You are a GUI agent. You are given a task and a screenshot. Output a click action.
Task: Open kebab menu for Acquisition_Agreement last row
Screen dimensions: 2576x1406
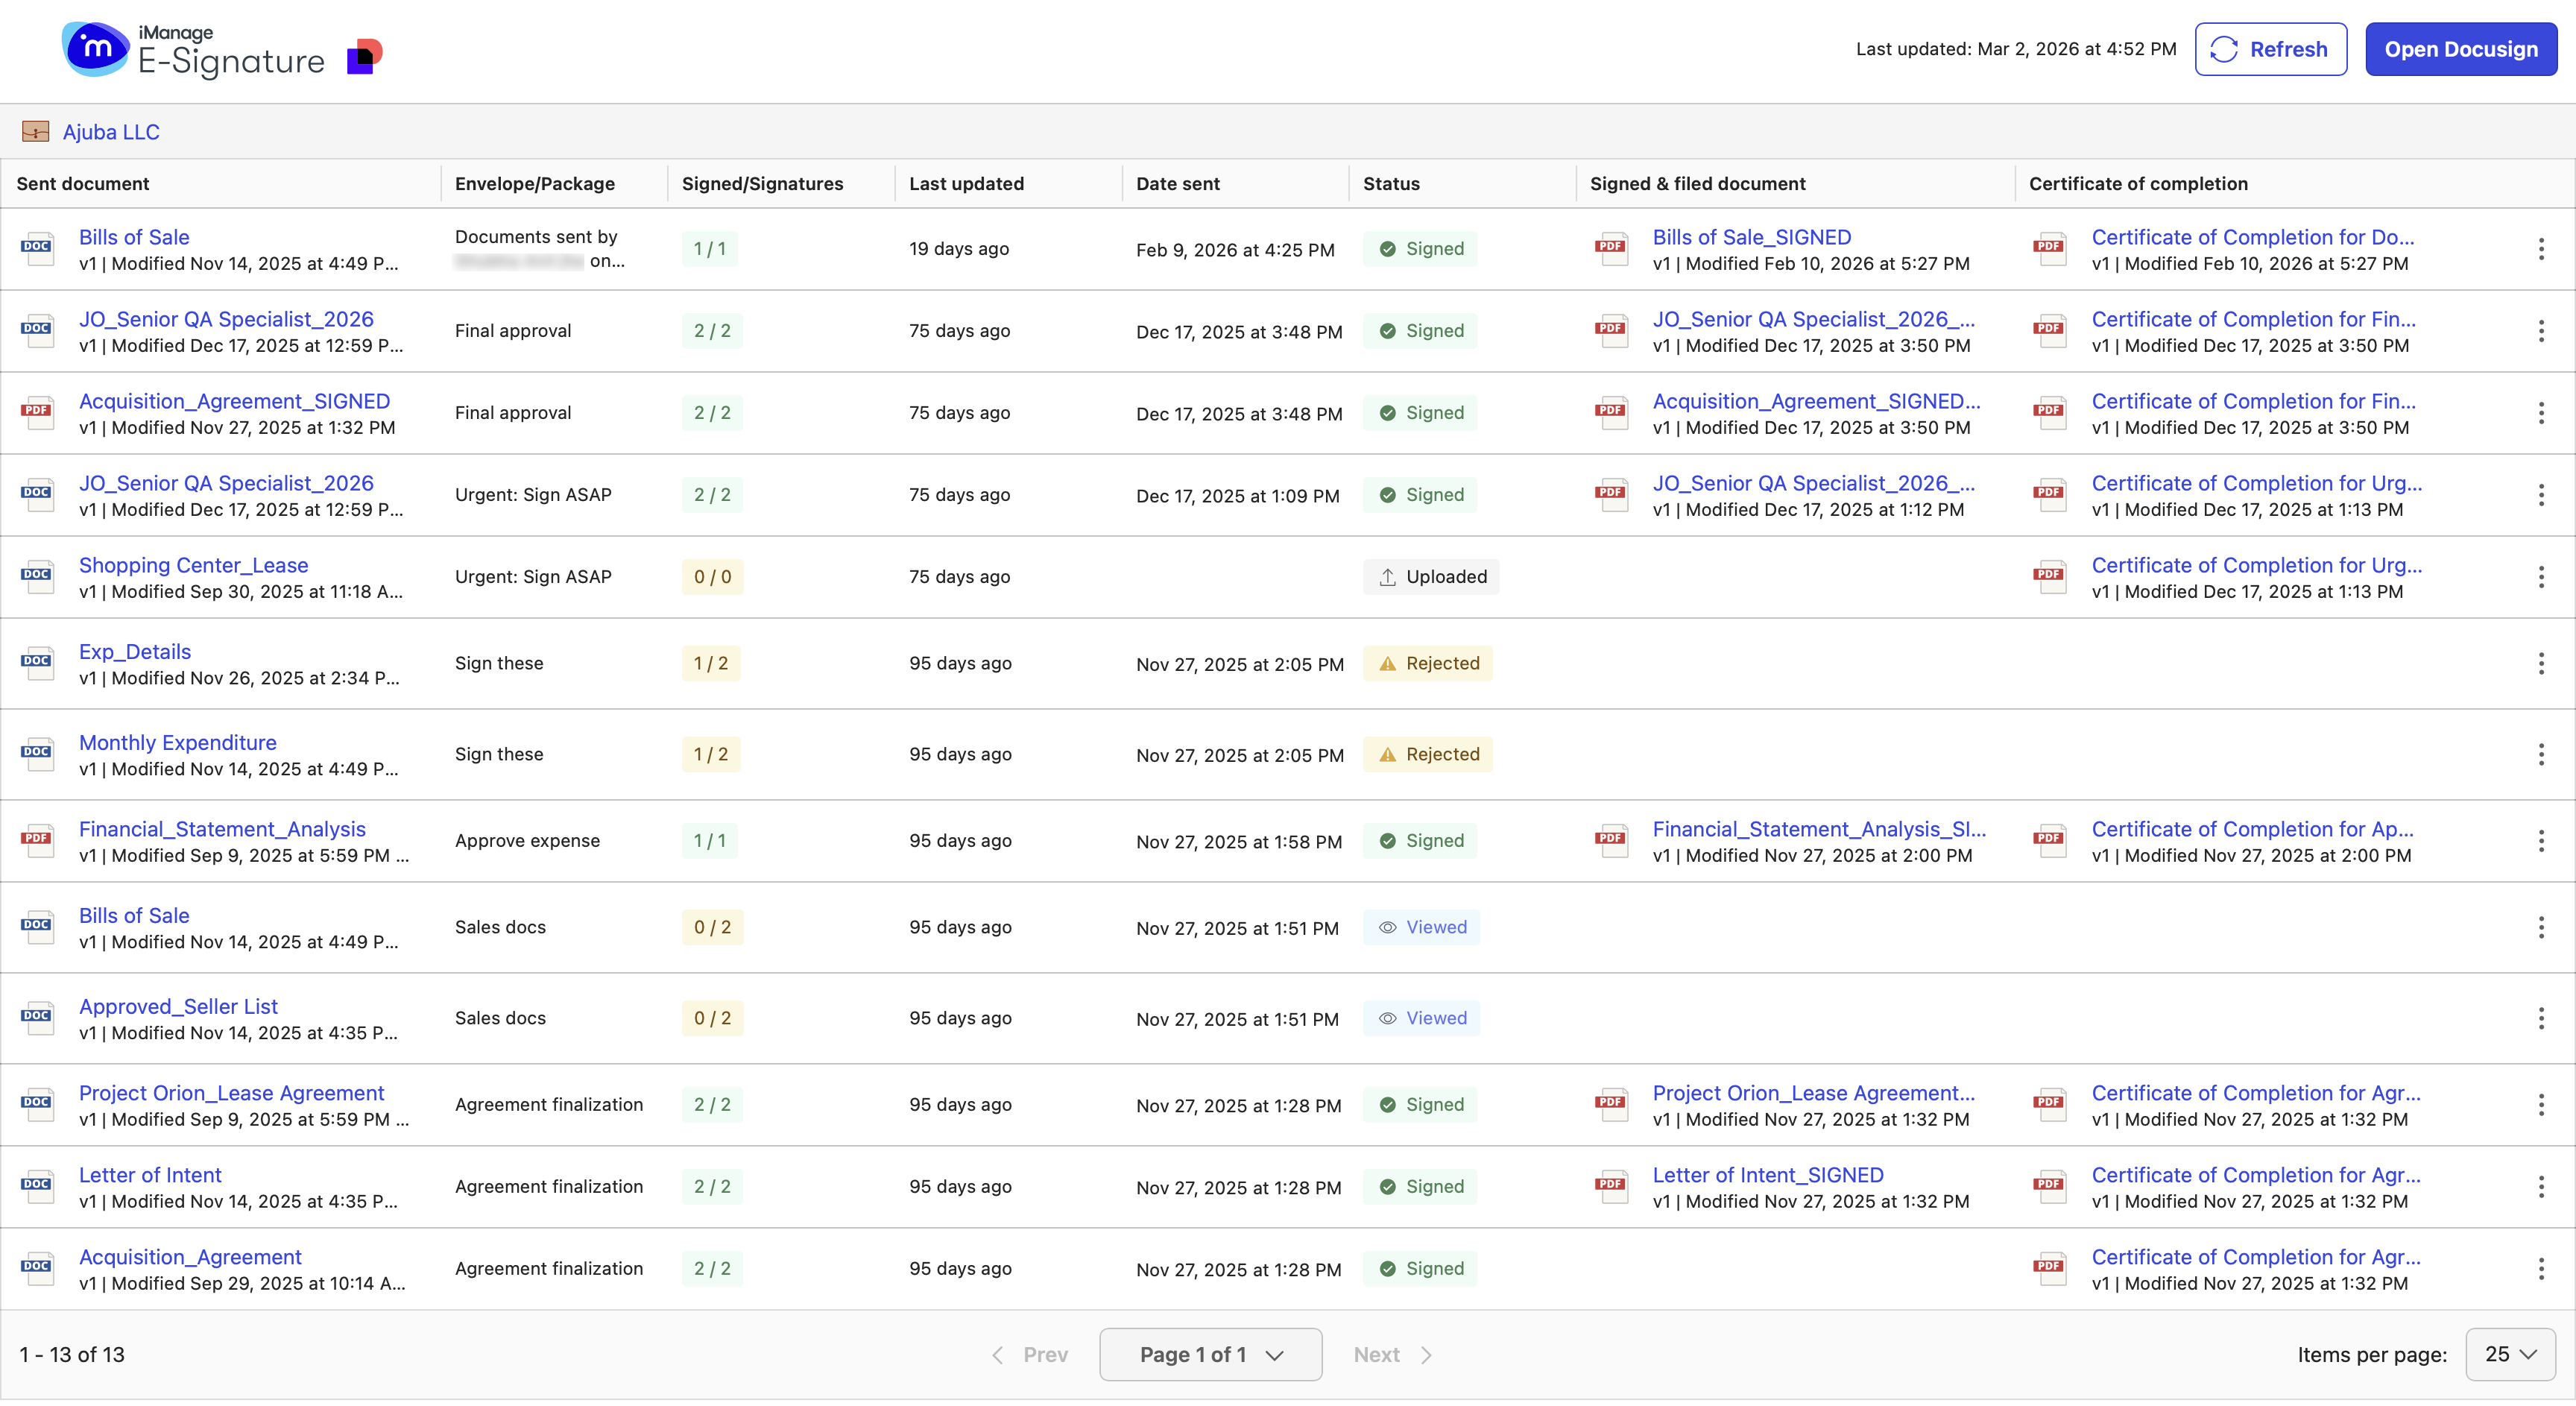[2540, 1269]
